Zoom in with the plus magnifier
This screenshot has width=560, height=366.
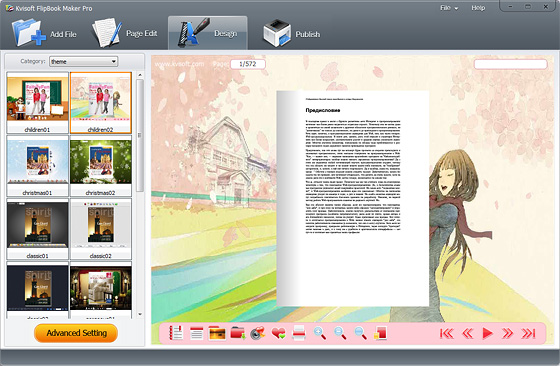(x=320, y=333)
